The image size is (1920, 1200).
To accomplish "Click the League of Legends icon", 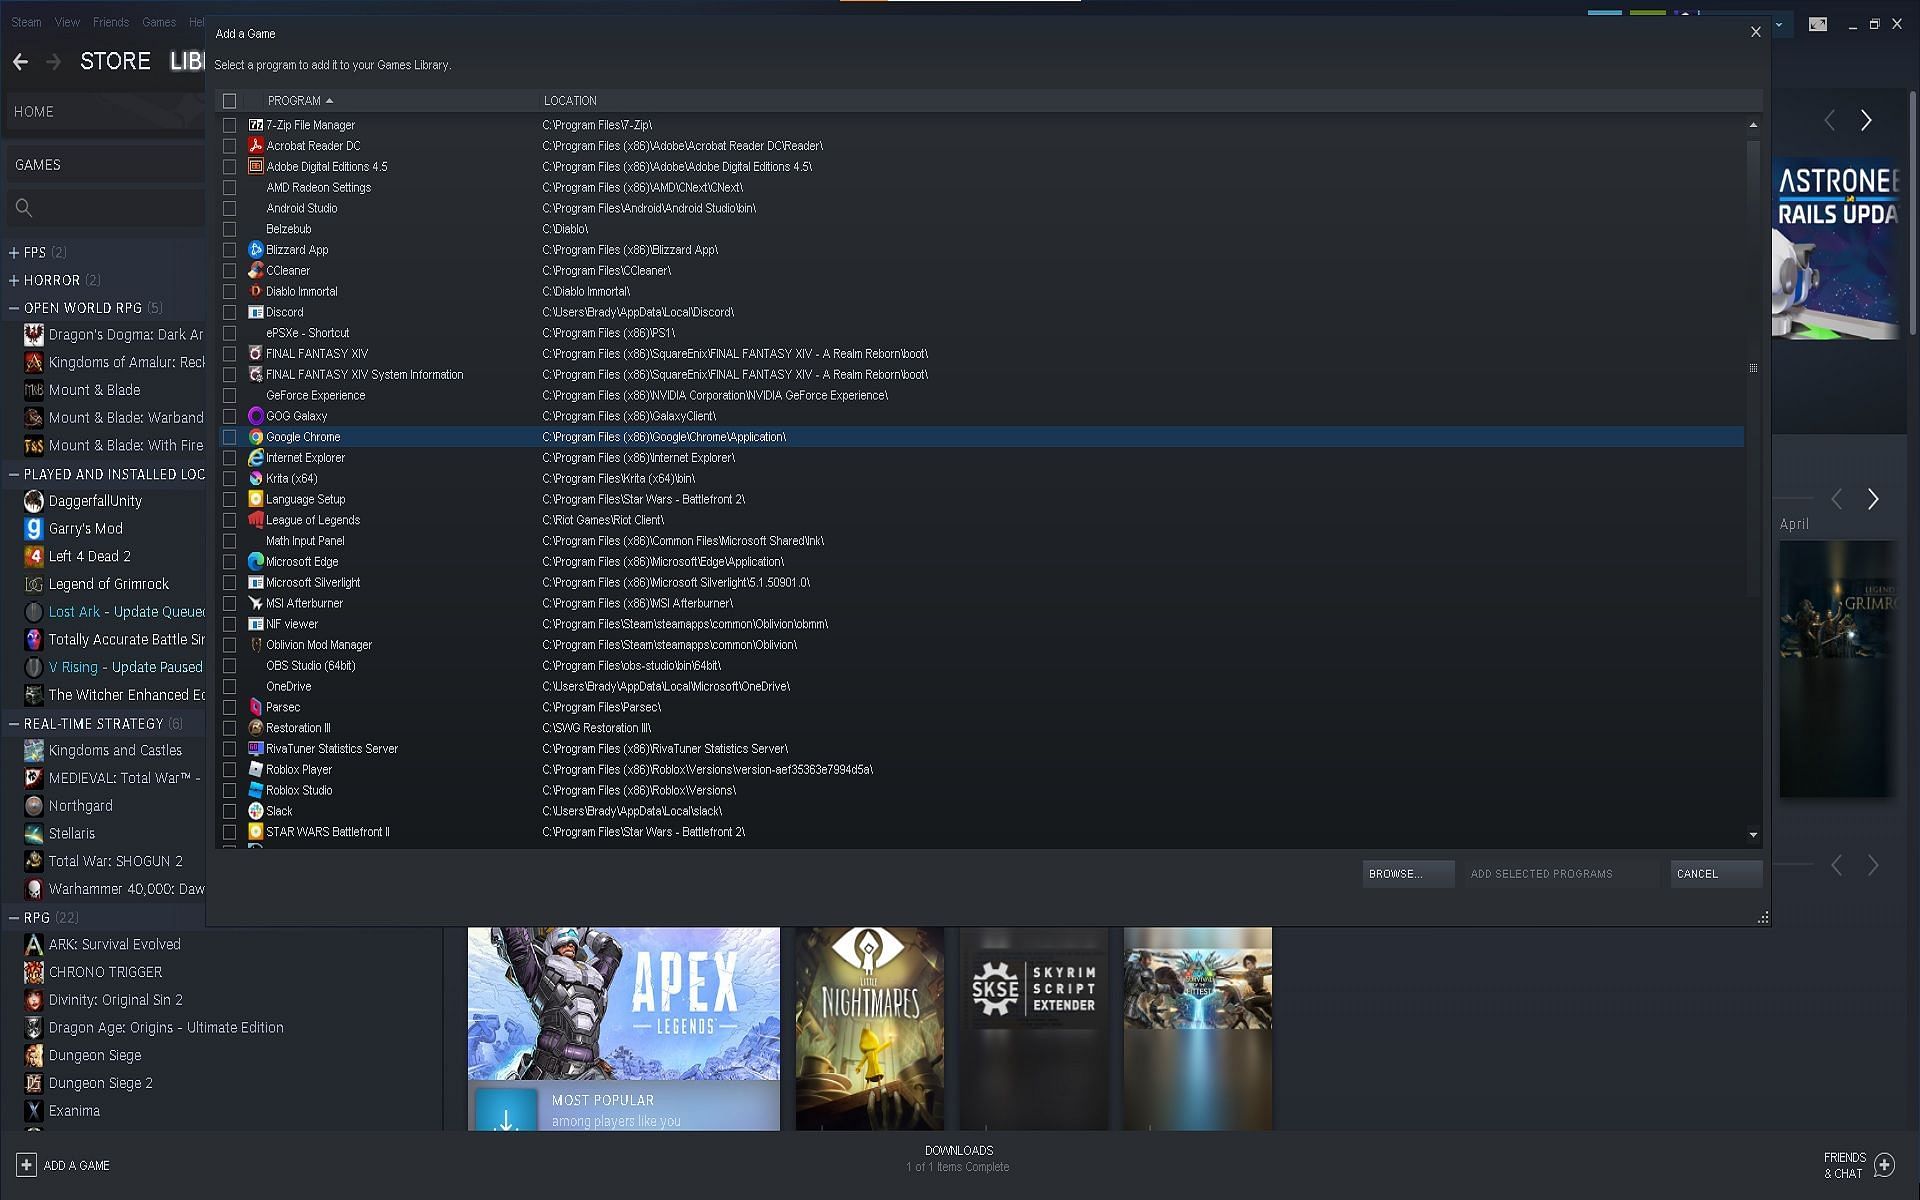I will [x=255, y=520].
